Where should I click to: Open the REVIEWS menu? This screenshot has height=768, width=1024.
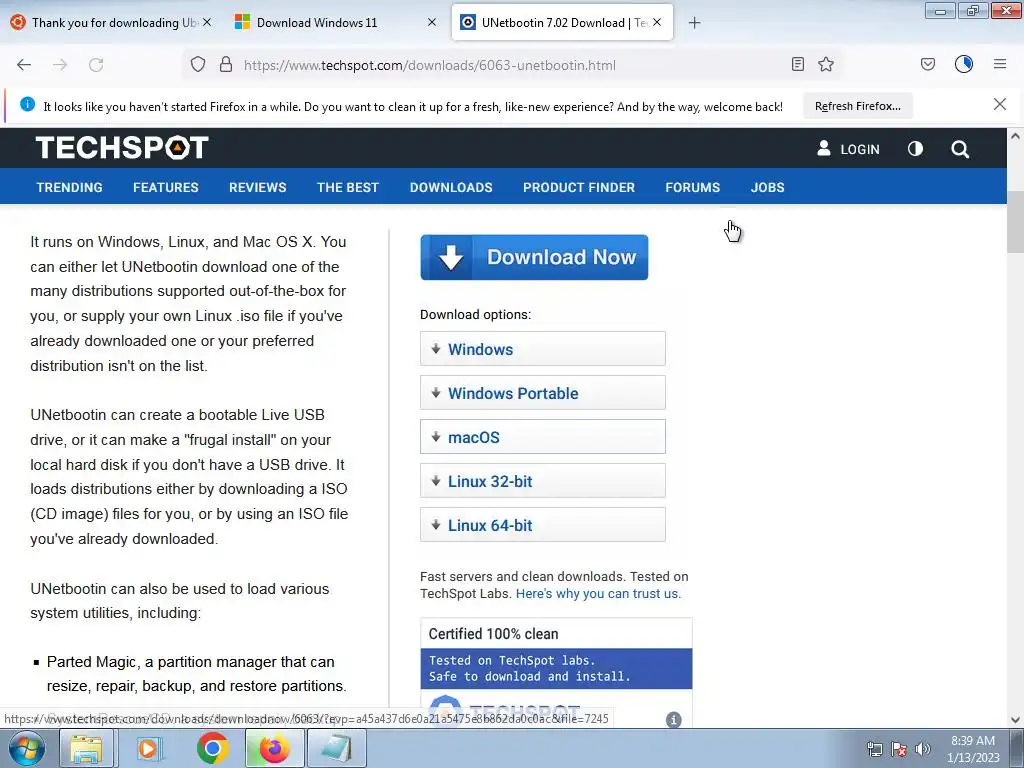[257, 187]
